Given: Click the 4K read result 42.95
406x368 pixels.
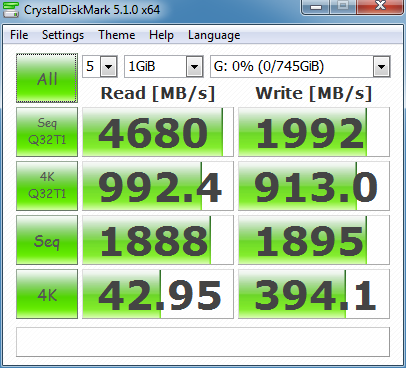Looking at the screenshot, I should coord(158,294).
